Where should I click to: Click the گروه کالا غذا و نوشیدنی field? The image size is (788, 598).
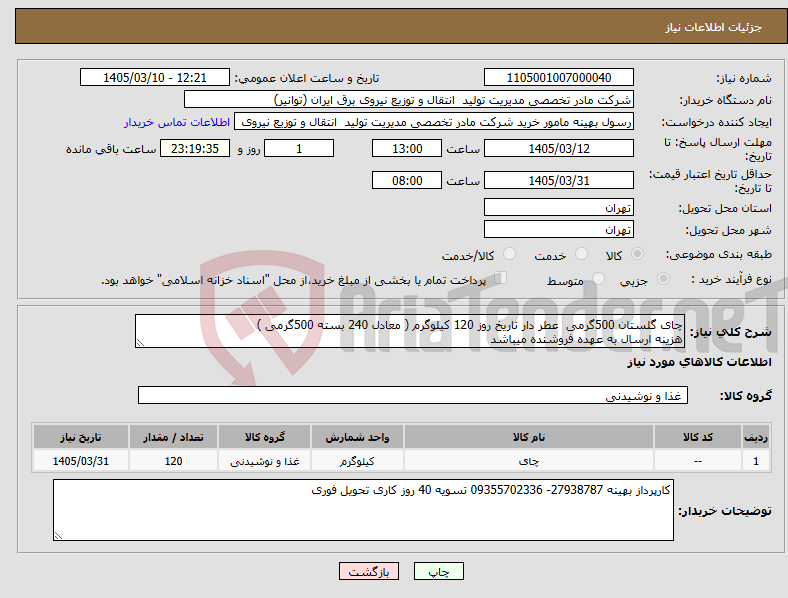[x=413, y=395]
